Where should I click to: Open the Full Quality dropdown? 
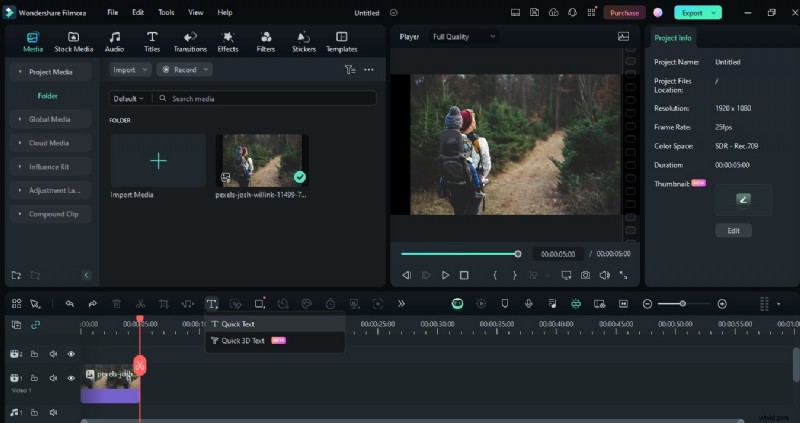[x=464, y=37]
